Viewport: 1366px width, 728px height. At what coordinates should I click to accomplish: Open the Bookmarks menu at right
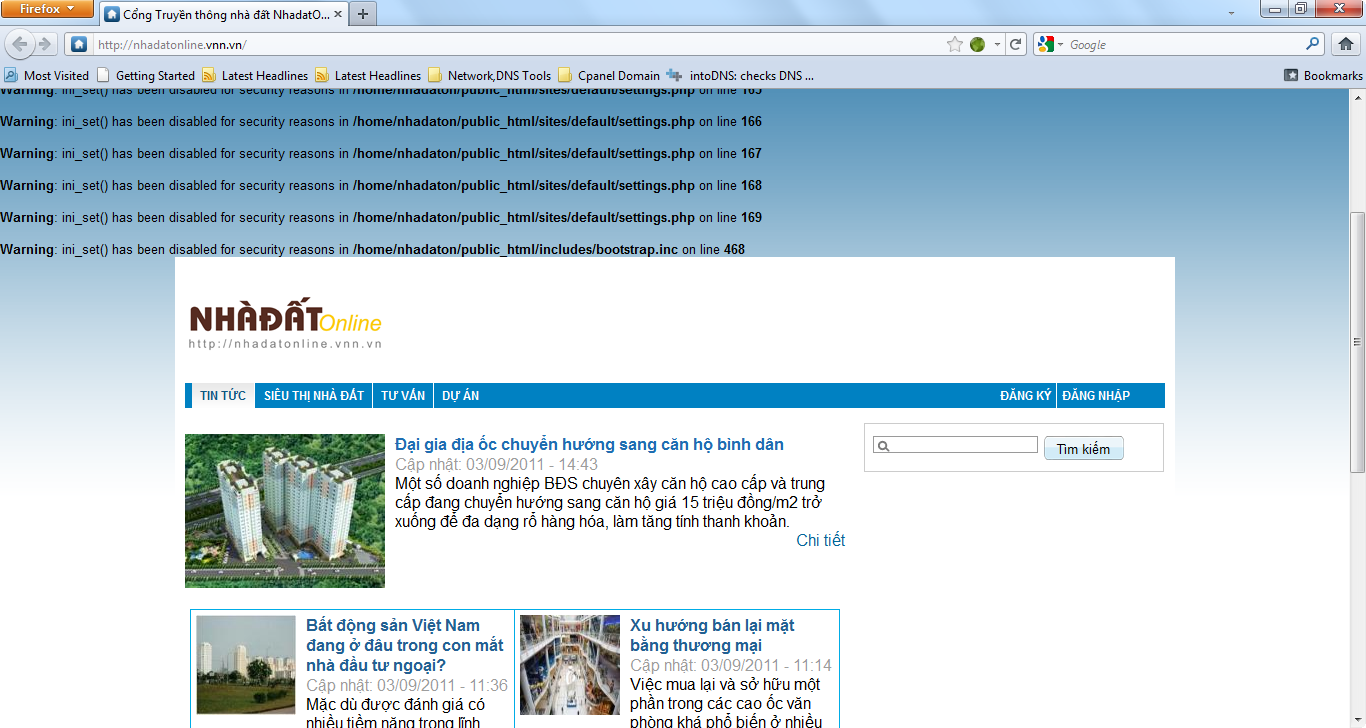1323,75
